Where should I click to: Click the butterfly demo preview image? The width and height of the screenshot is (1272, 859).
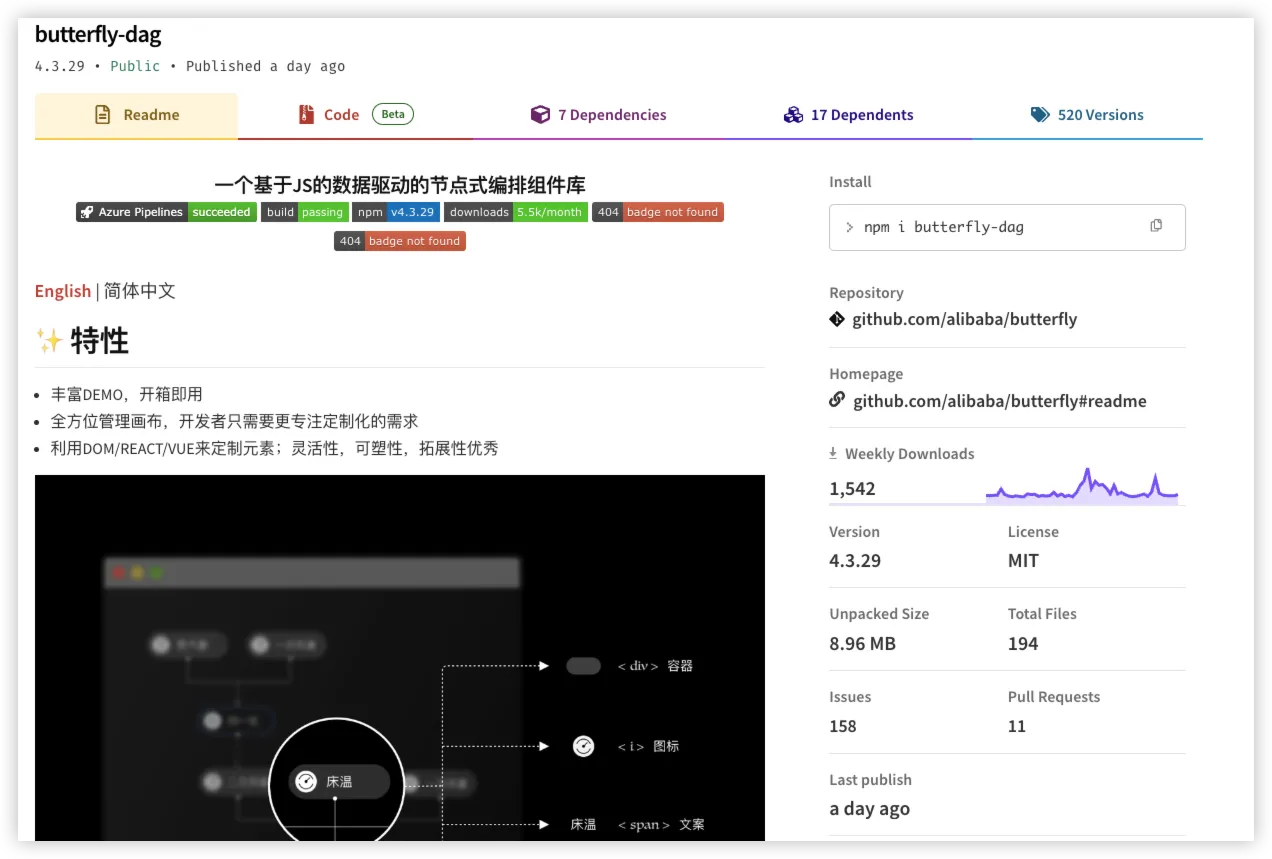coord(400,657)
